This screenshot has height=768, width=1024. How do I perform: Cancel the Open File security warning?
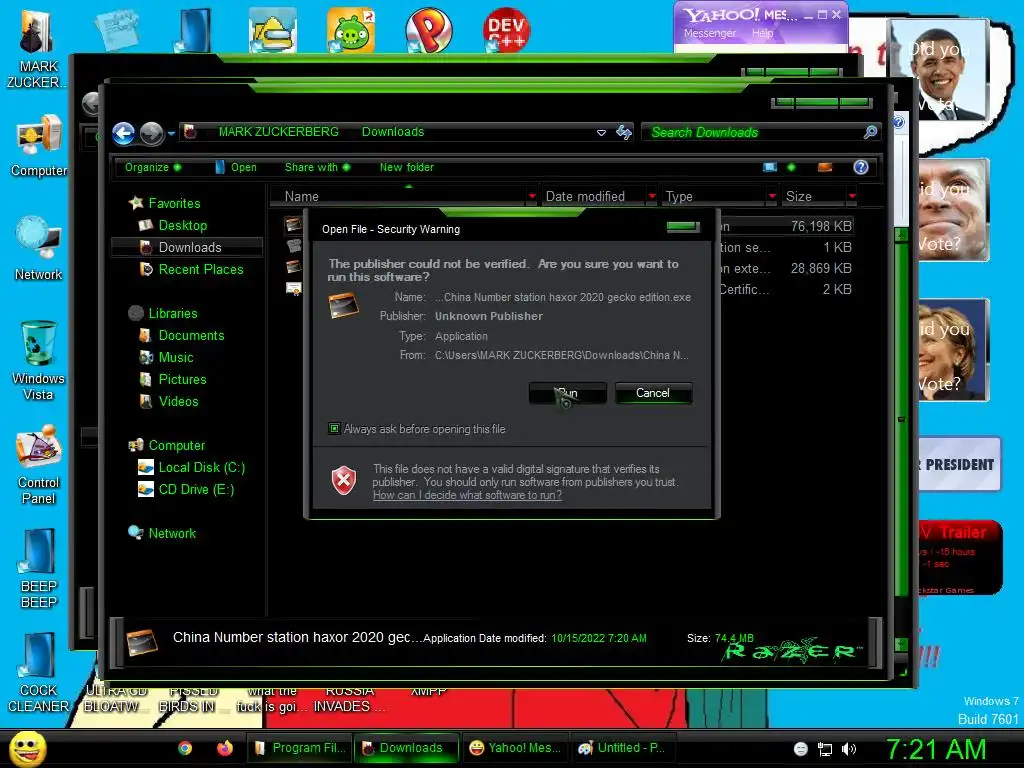tap(653, 393)
